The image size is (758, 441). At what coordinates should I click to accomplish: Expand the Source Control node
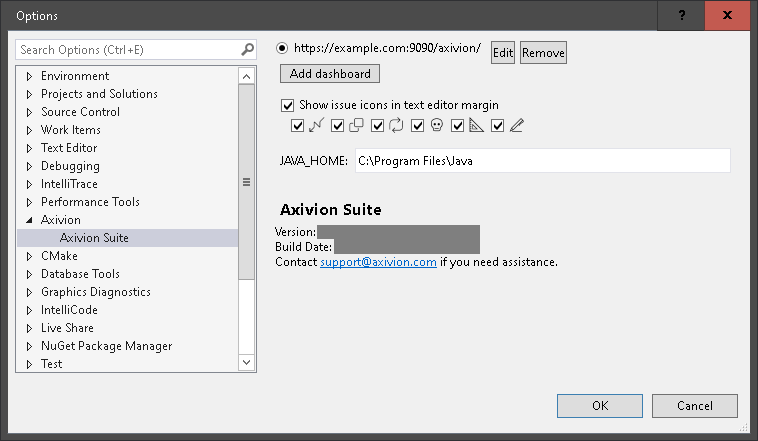[x=29, y=112]
